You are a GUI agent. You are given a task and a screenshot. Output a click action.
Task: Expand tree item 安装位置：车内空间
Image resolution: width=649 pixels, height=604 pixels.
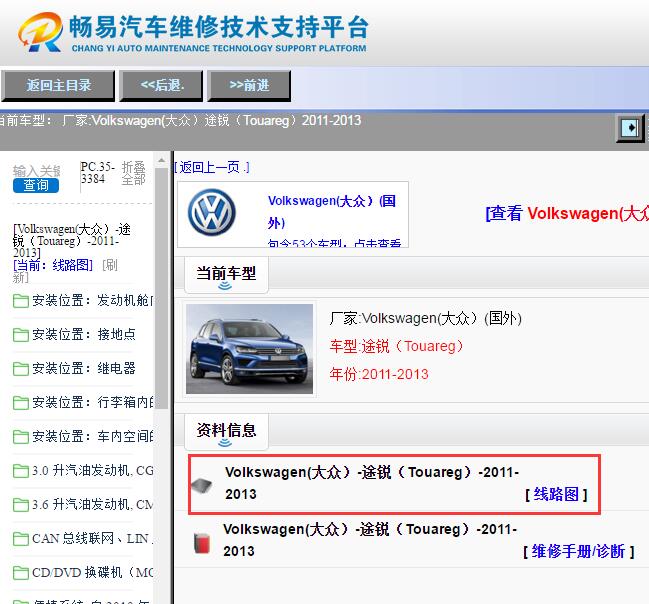click(93, 436)
